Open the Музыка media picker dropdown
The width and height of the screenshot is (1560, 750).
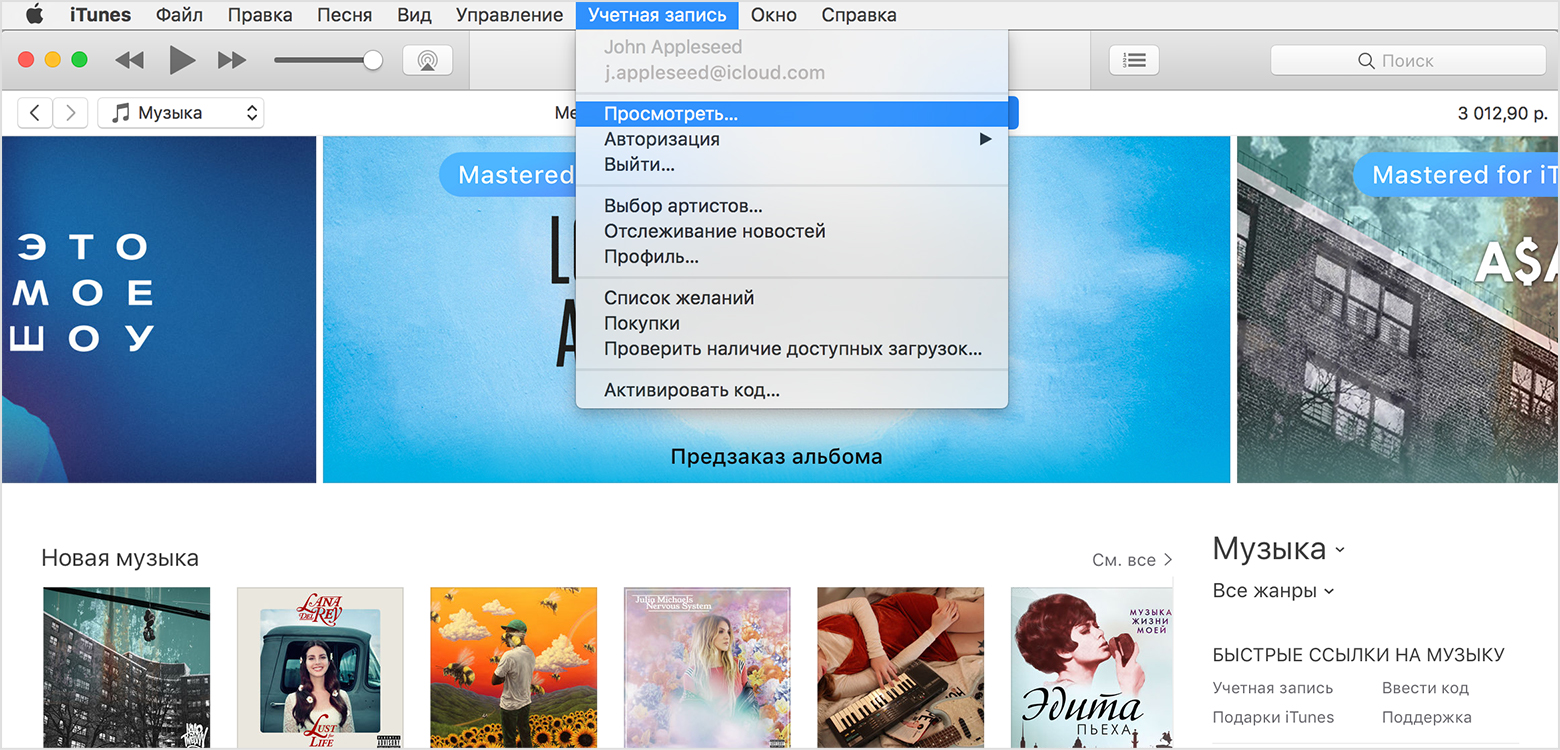181,113
